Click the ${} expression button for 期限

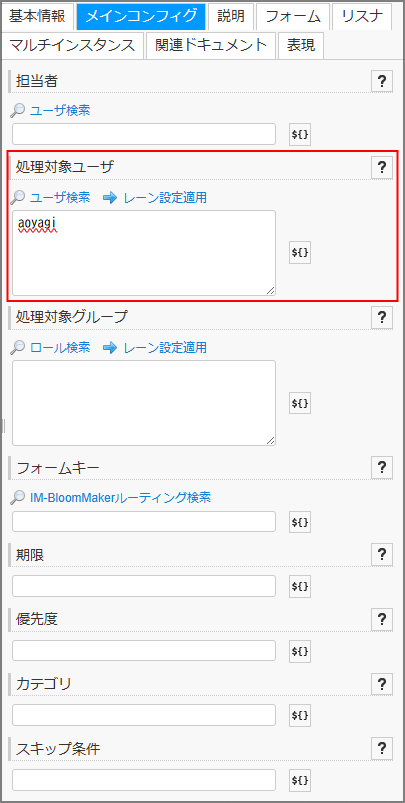pos(300,586)
